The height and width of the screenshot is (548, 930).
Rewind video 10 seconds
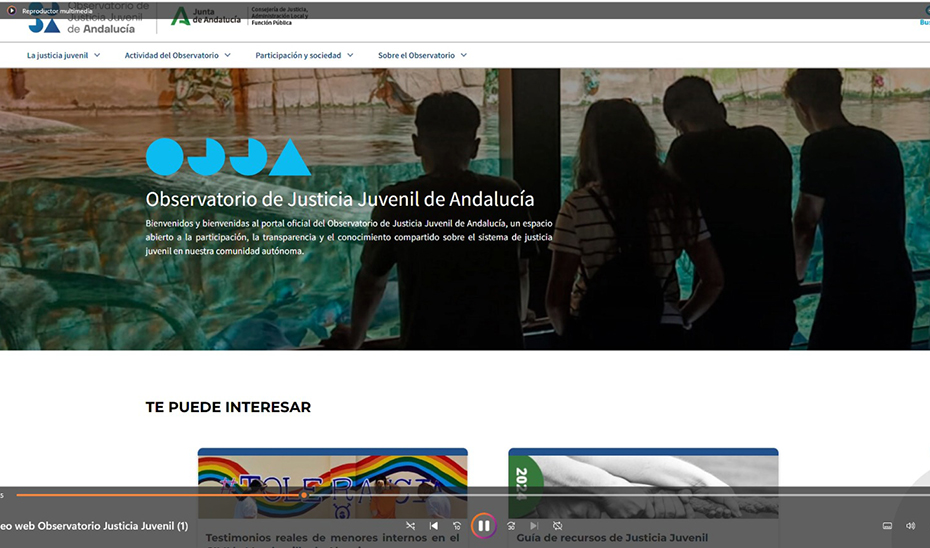tap(457, 526)
